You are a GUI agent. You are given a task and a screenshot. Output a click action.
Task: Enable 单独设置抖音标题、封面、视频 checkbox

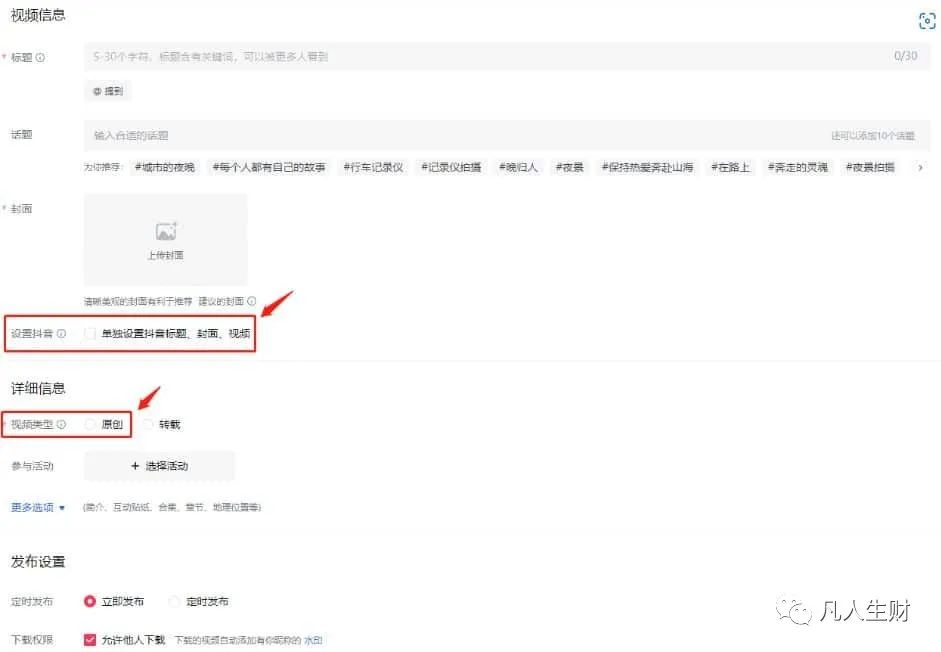[x=90, y=333]
